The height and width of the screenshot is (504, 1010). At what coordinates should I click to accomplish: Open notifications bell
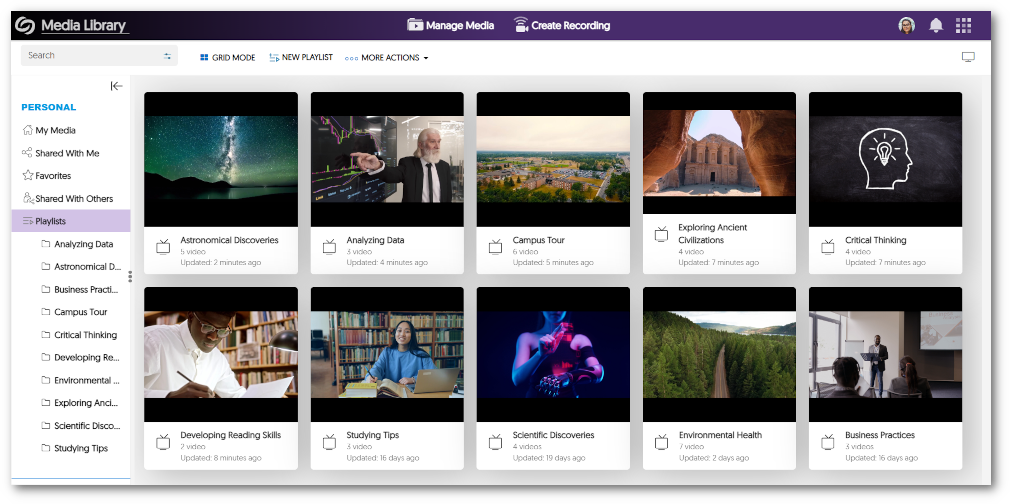936,26
